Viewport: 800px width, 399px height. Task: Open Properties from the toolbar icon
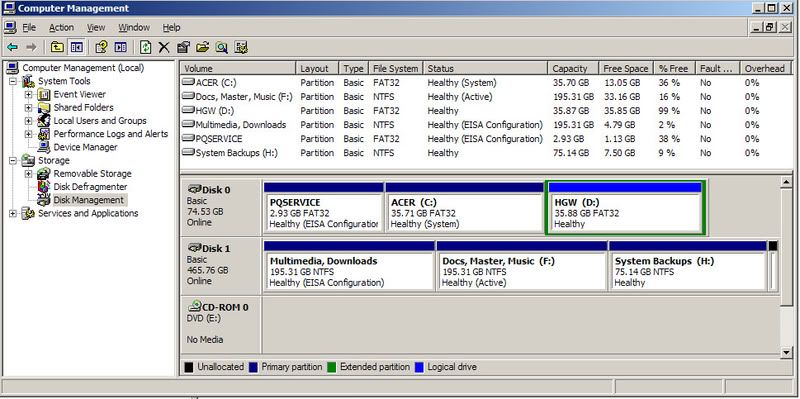point(183,47)
